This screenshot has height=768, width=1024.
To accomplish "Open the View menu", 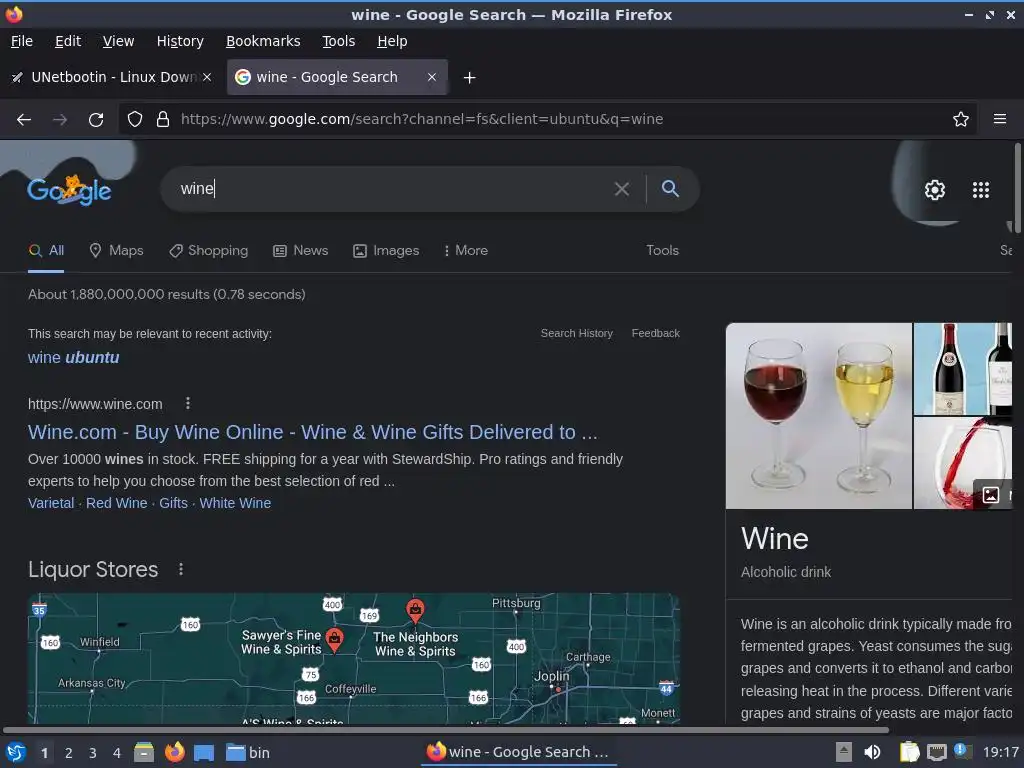I will click(x=118, y=41).
